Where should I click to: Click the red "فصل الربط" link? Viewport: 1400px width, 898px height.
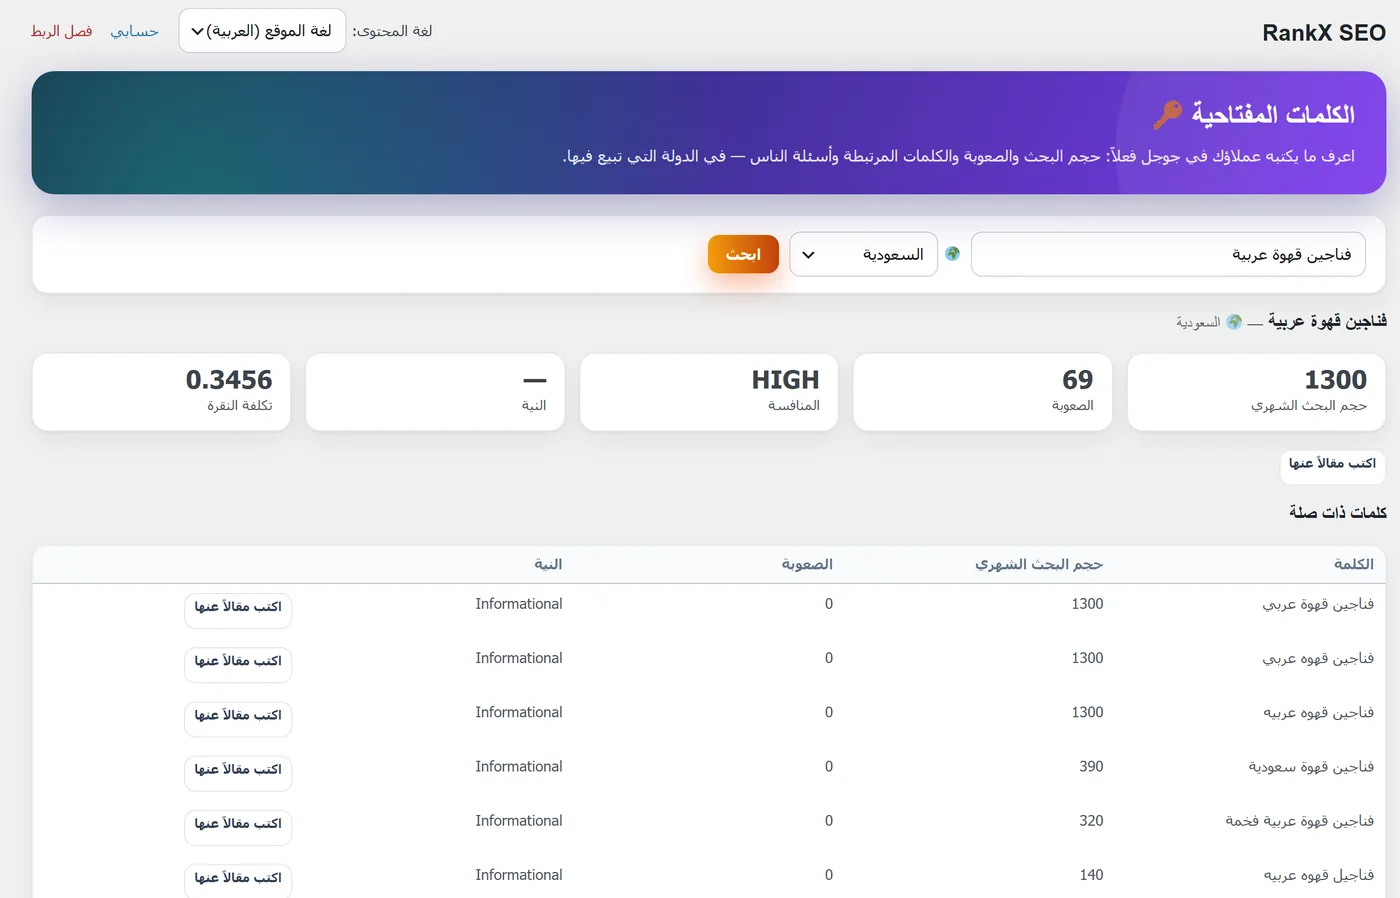(x=62, y=31)
